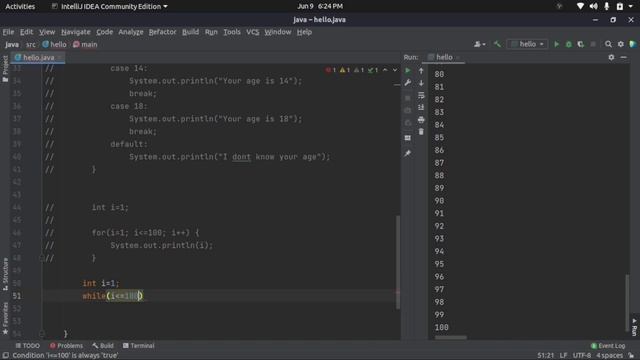Open the Problems tool window
The image size is (640, 360).
point(66,346)
